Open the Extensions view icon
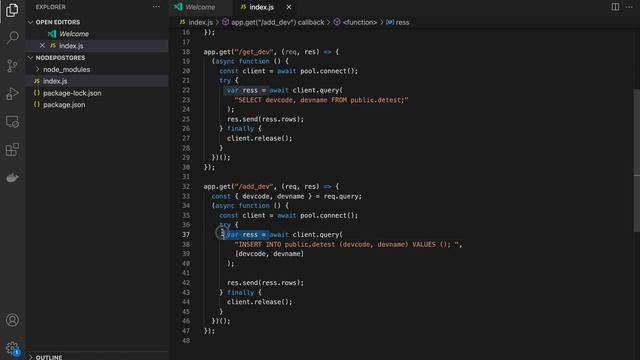Screen dimensions: 640x360 coord(12,149)
